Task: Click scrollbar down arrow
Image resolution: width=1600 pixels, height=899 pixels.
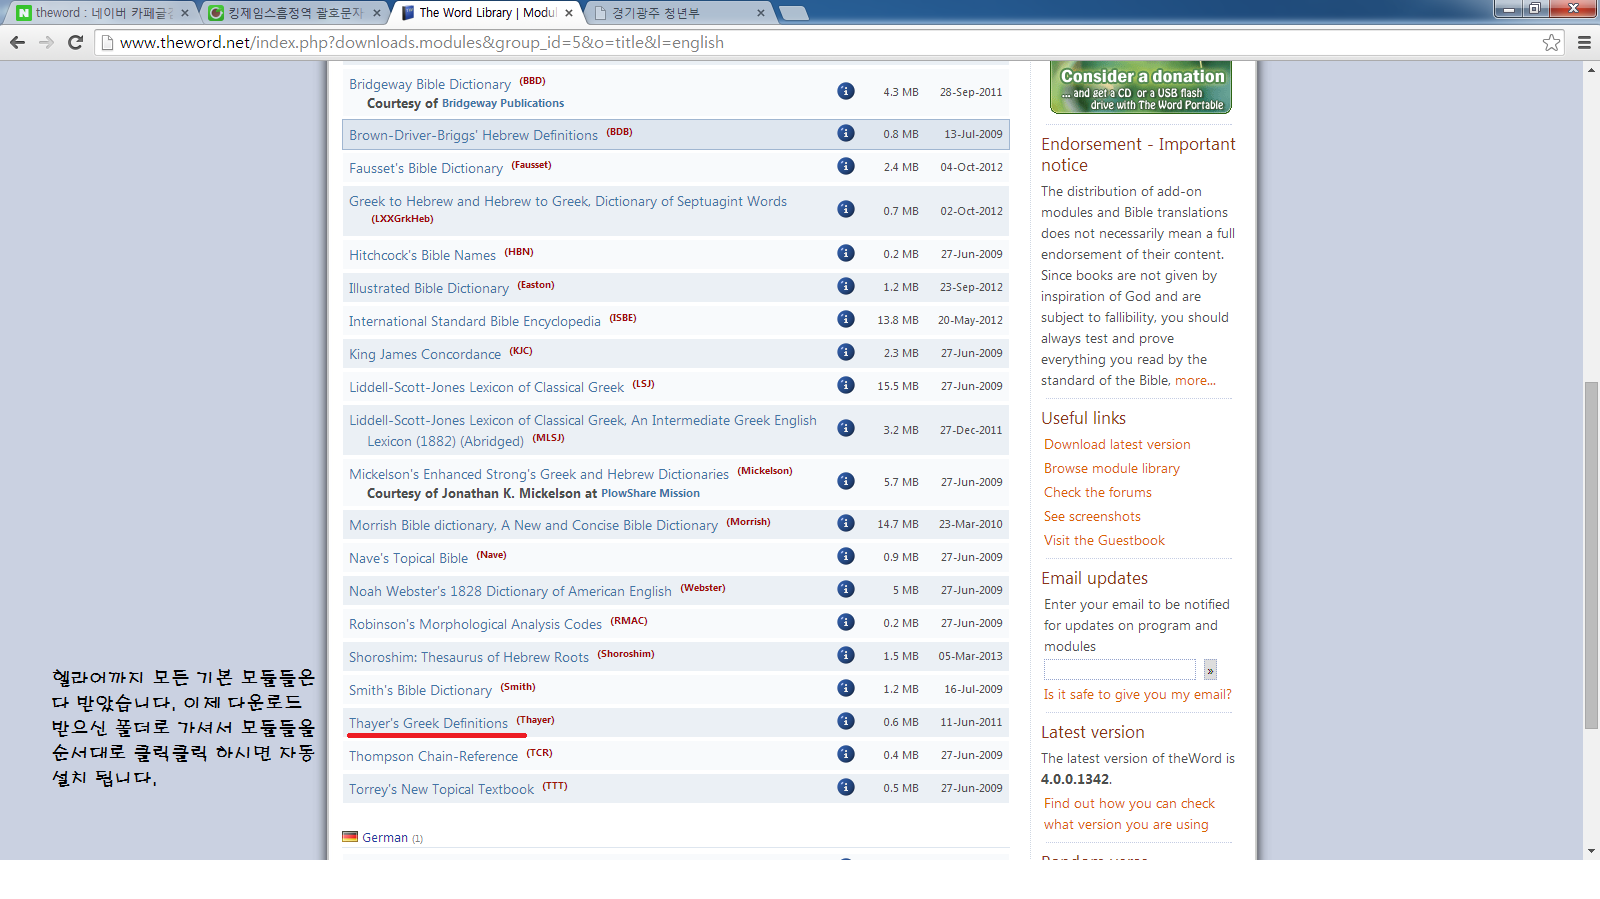Action: click(x=1591, y=851)
